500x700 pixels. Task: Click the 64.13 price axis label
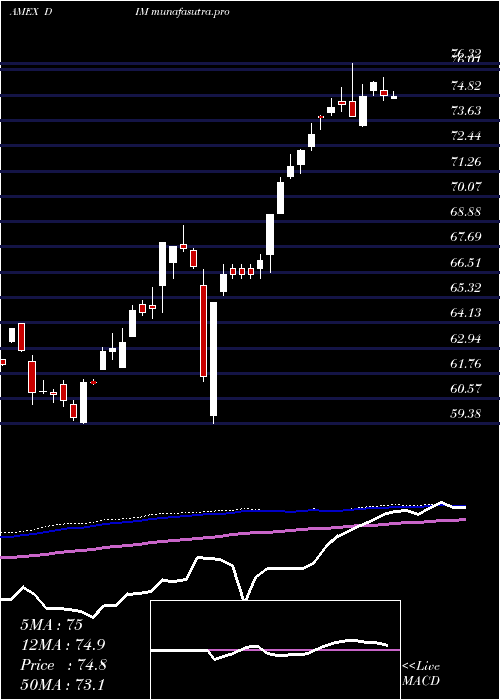(x=467, y=313)
